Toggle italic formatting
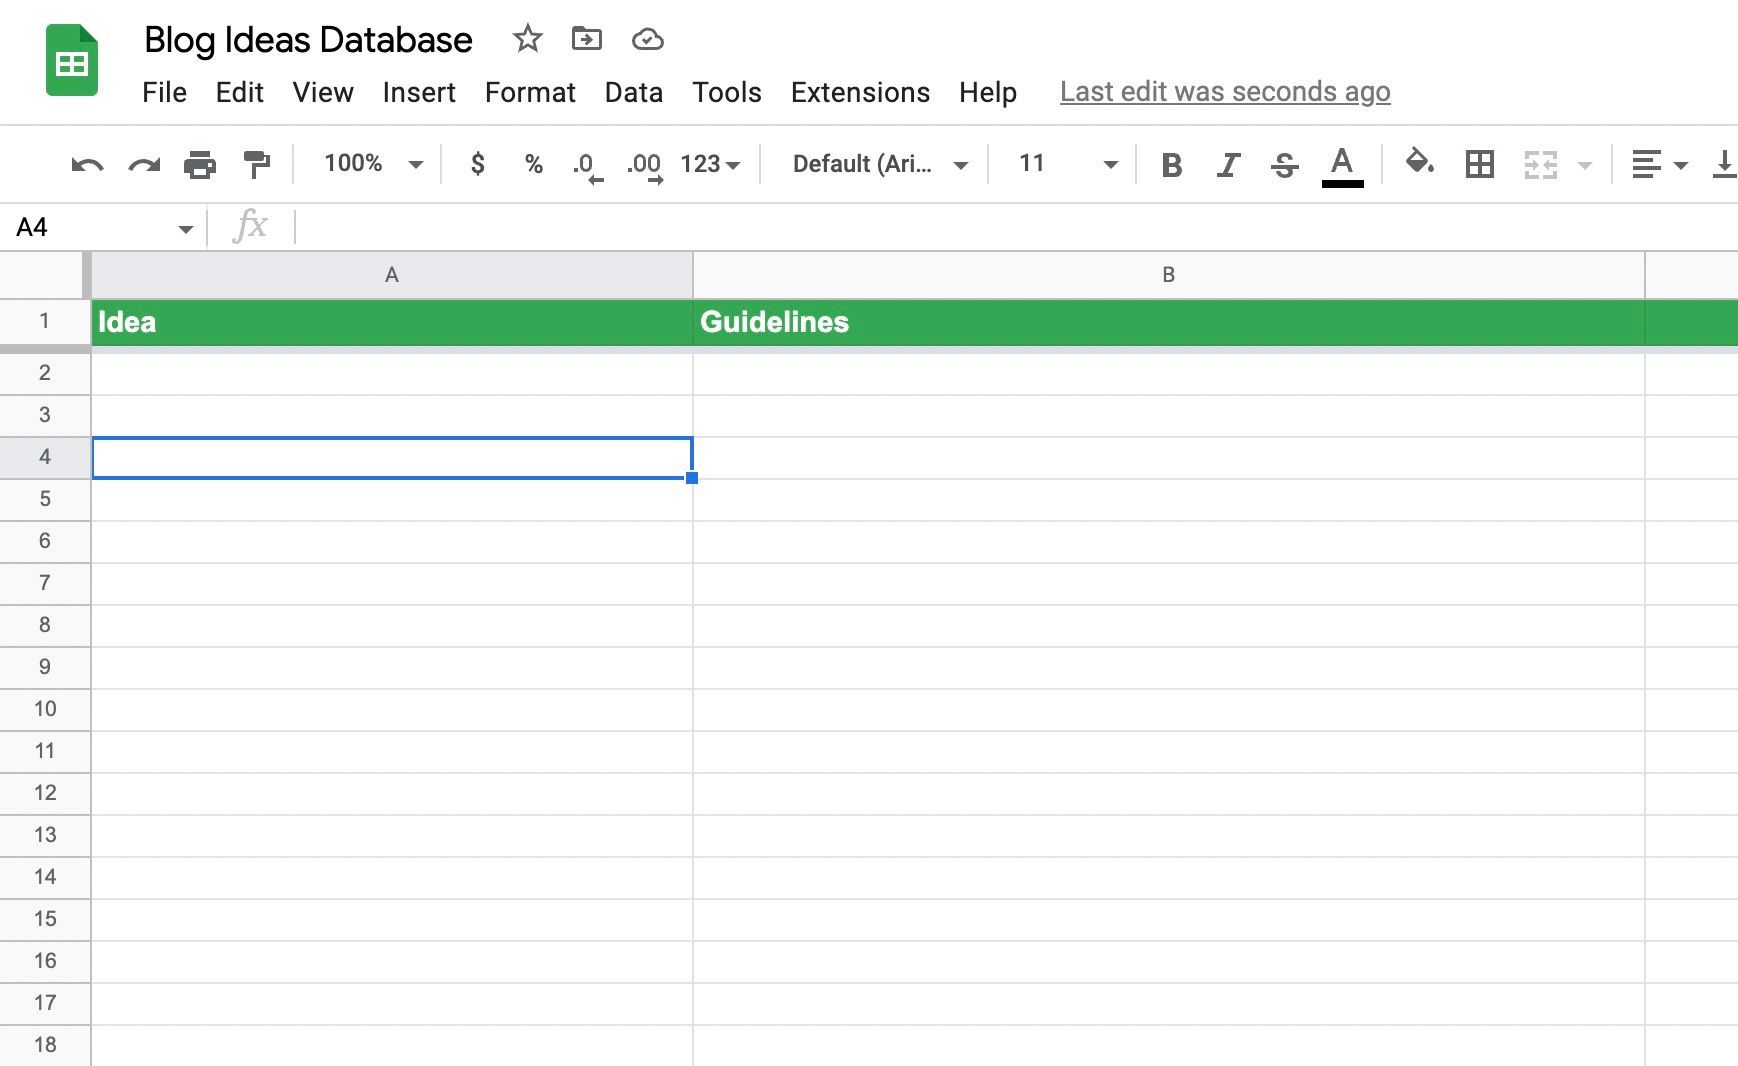 [1228, 164]
